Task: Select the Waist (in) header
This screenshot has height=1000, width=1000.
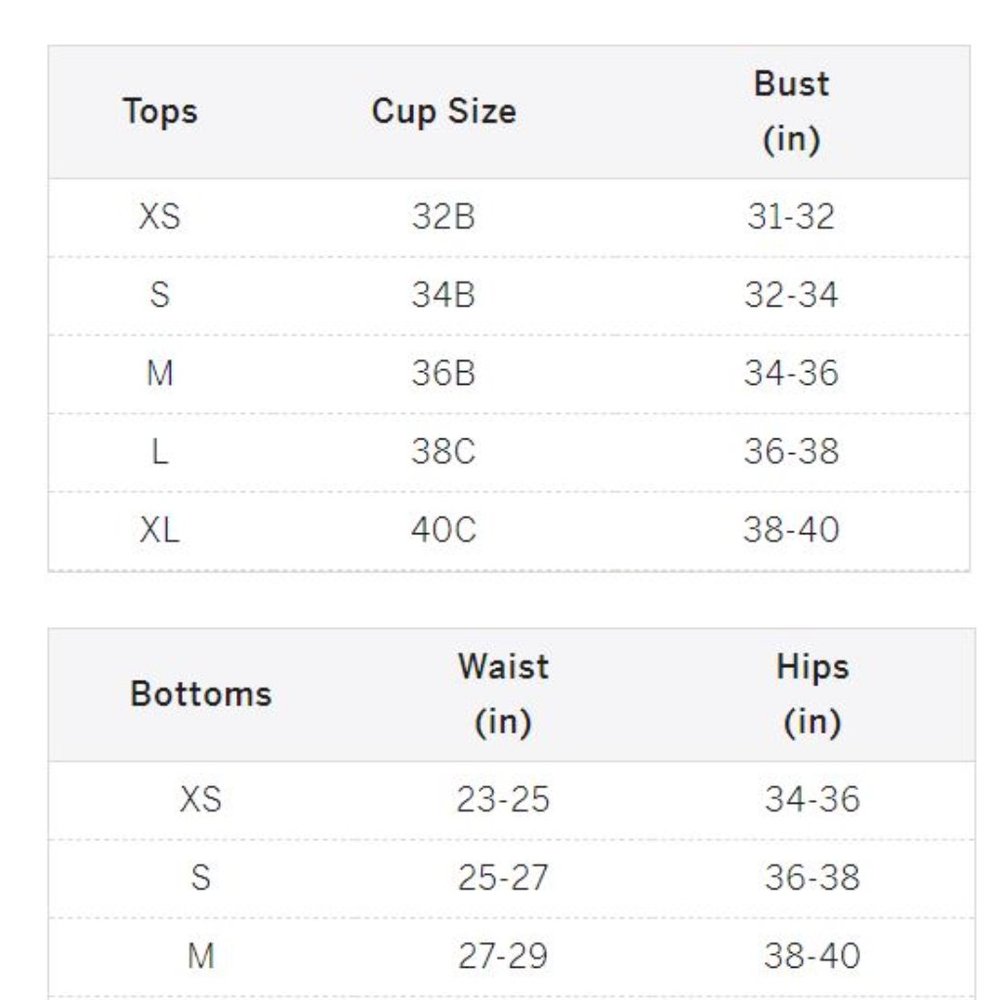Action: click(x=503, y=694)
